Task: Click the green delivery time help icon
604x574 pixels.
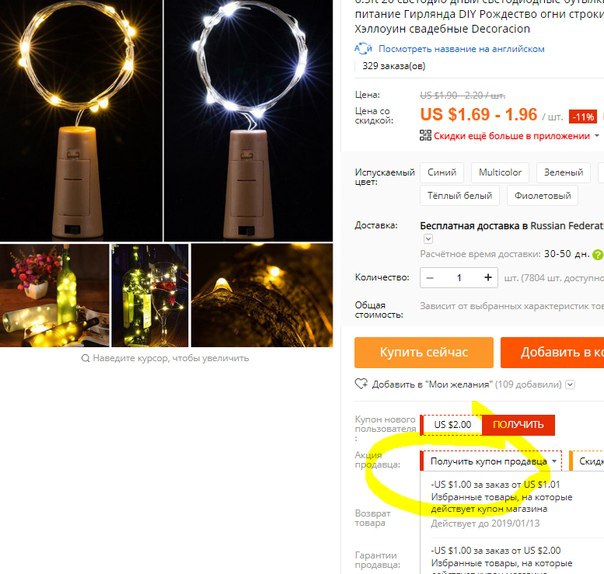Action: click(x=598, y=254)
